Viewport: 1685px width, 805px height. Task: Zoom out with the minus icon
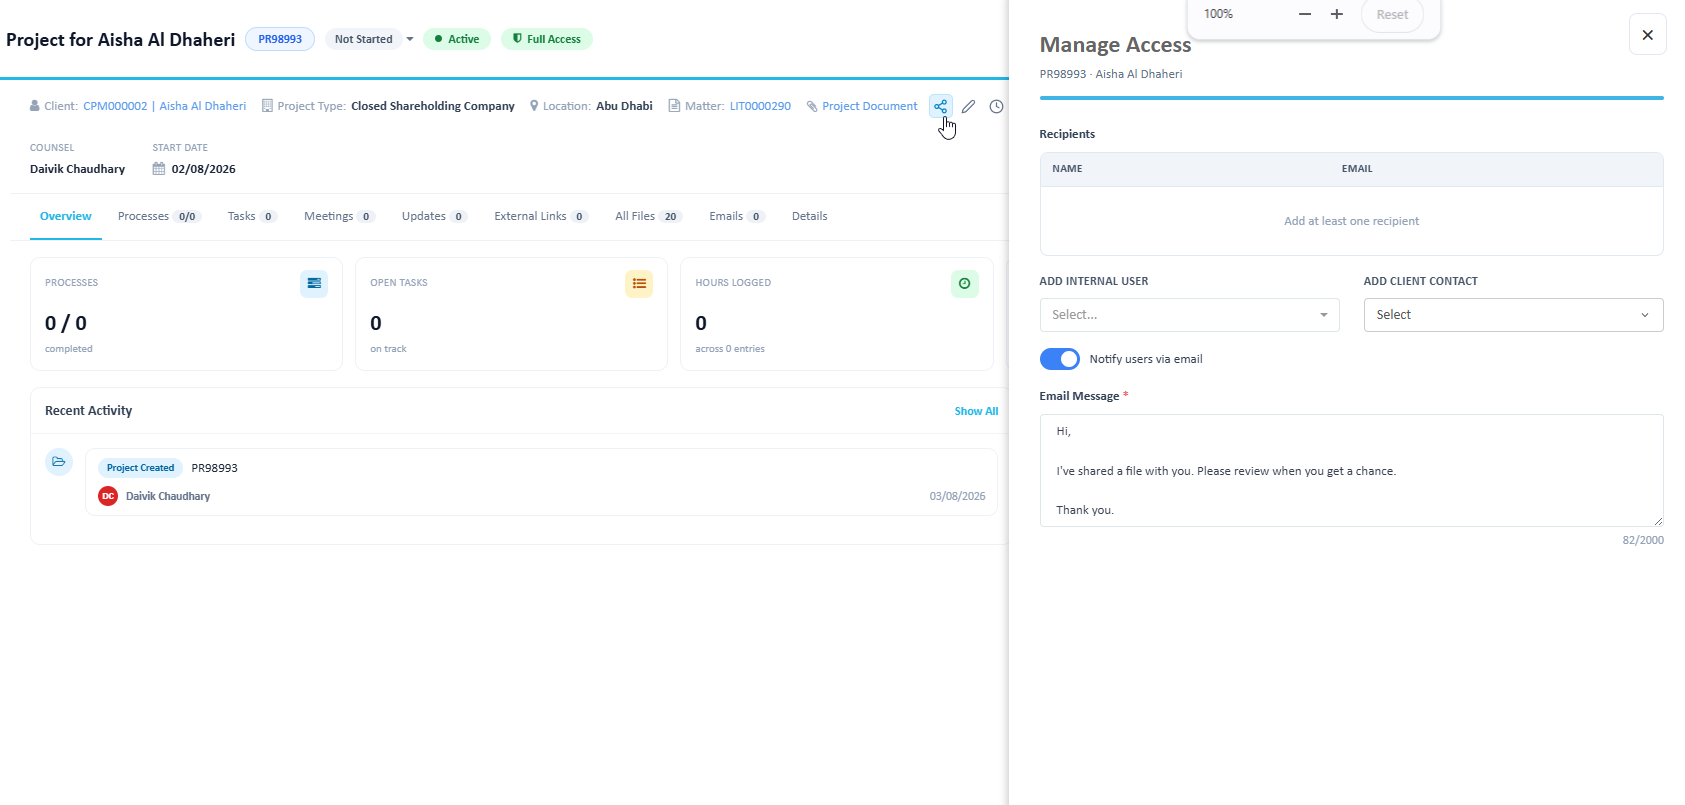pyautogui.click(x=1304, y=14)
